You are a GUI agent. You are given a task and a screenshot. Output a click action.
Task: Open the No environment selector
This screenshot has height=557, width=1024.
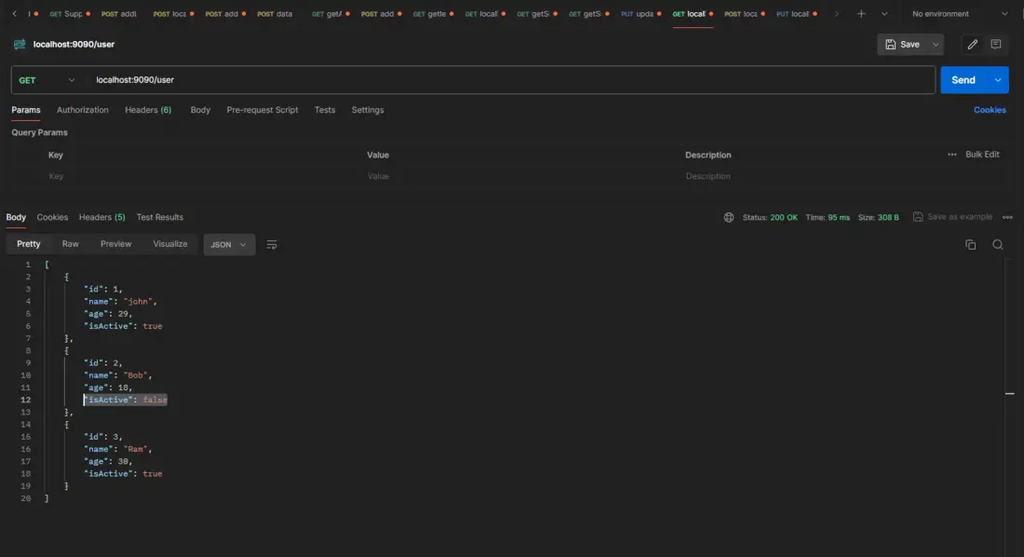959,14
